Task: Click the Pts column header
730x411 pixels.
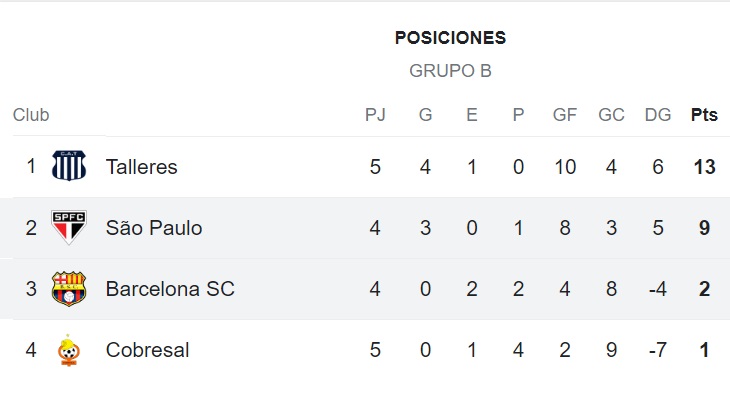Action: click(704, 115)
